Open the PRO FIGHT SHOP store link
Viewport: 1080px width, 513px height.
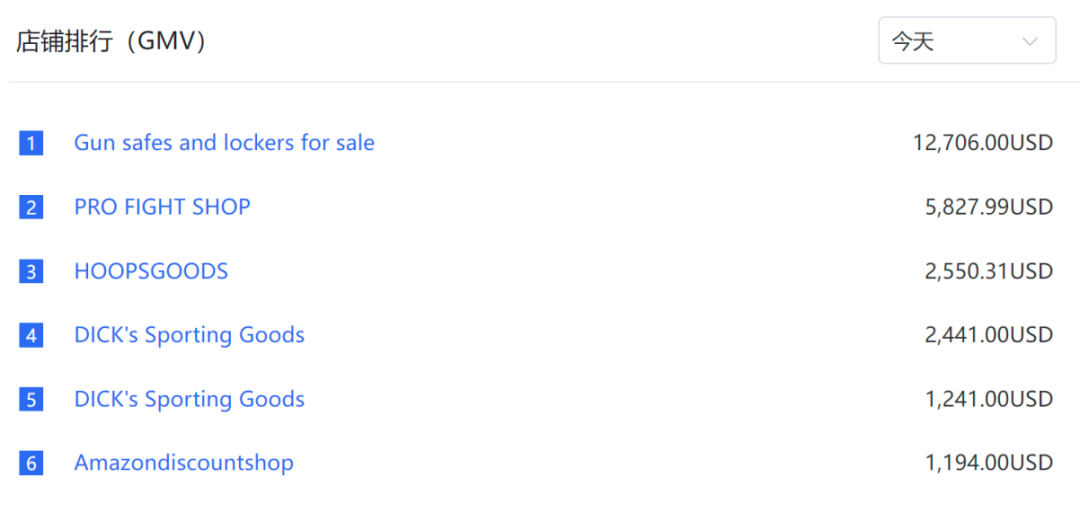(162, 207)
